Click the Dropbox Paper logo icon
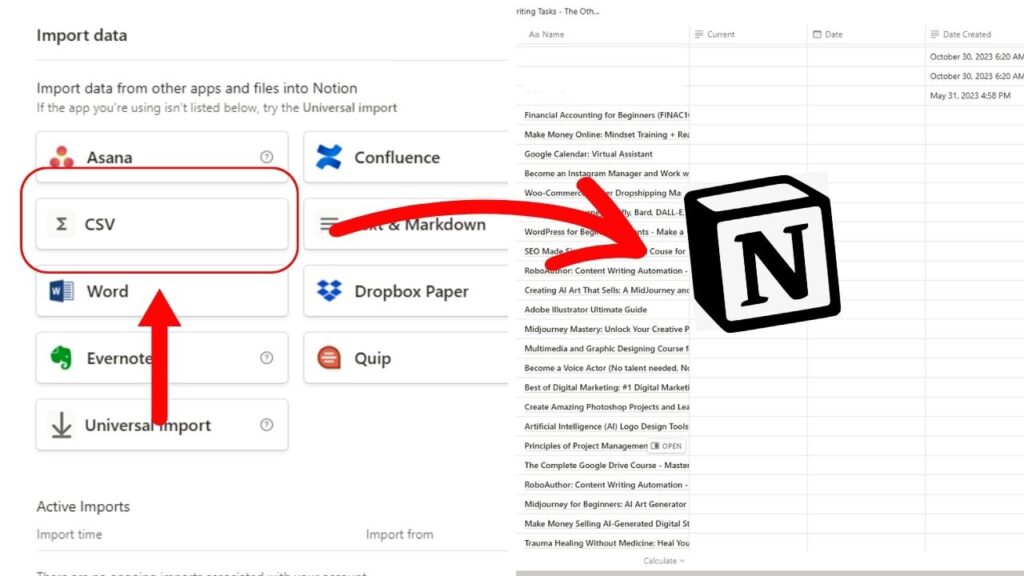 [x=329, y=291]
